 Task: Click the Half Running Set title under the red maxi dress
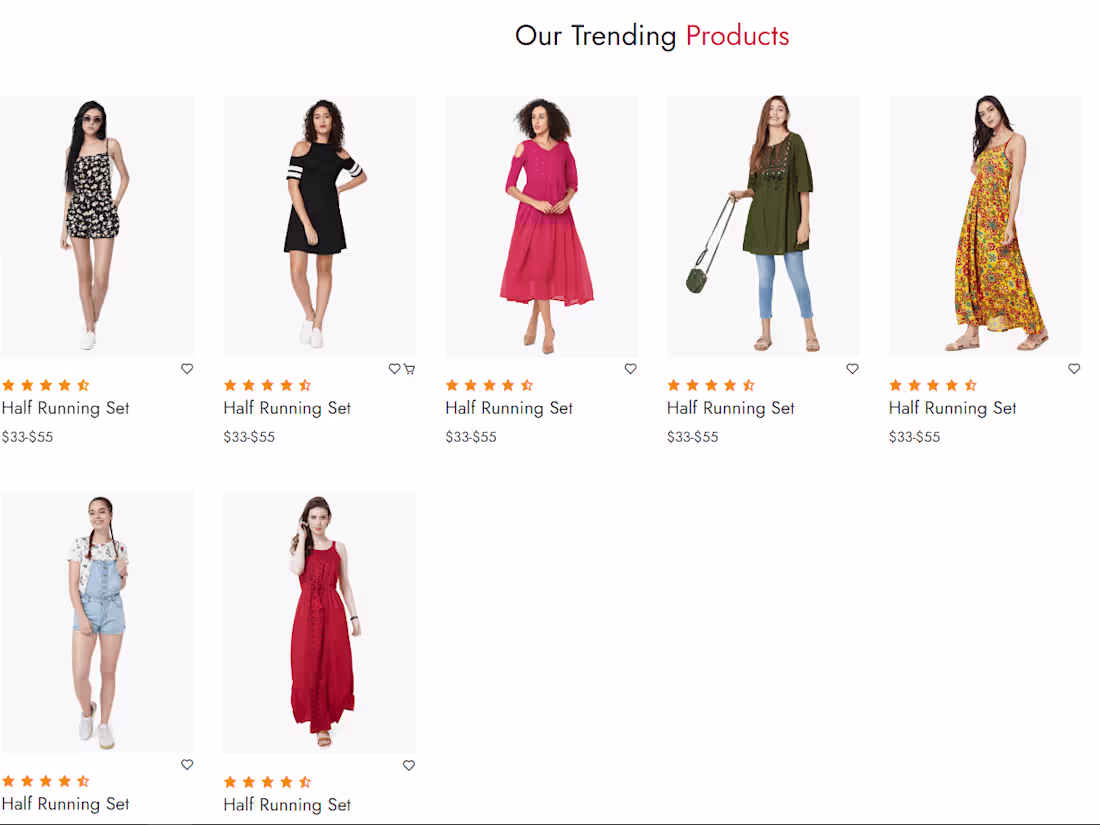pyautogui.click(x=287, y=804)
